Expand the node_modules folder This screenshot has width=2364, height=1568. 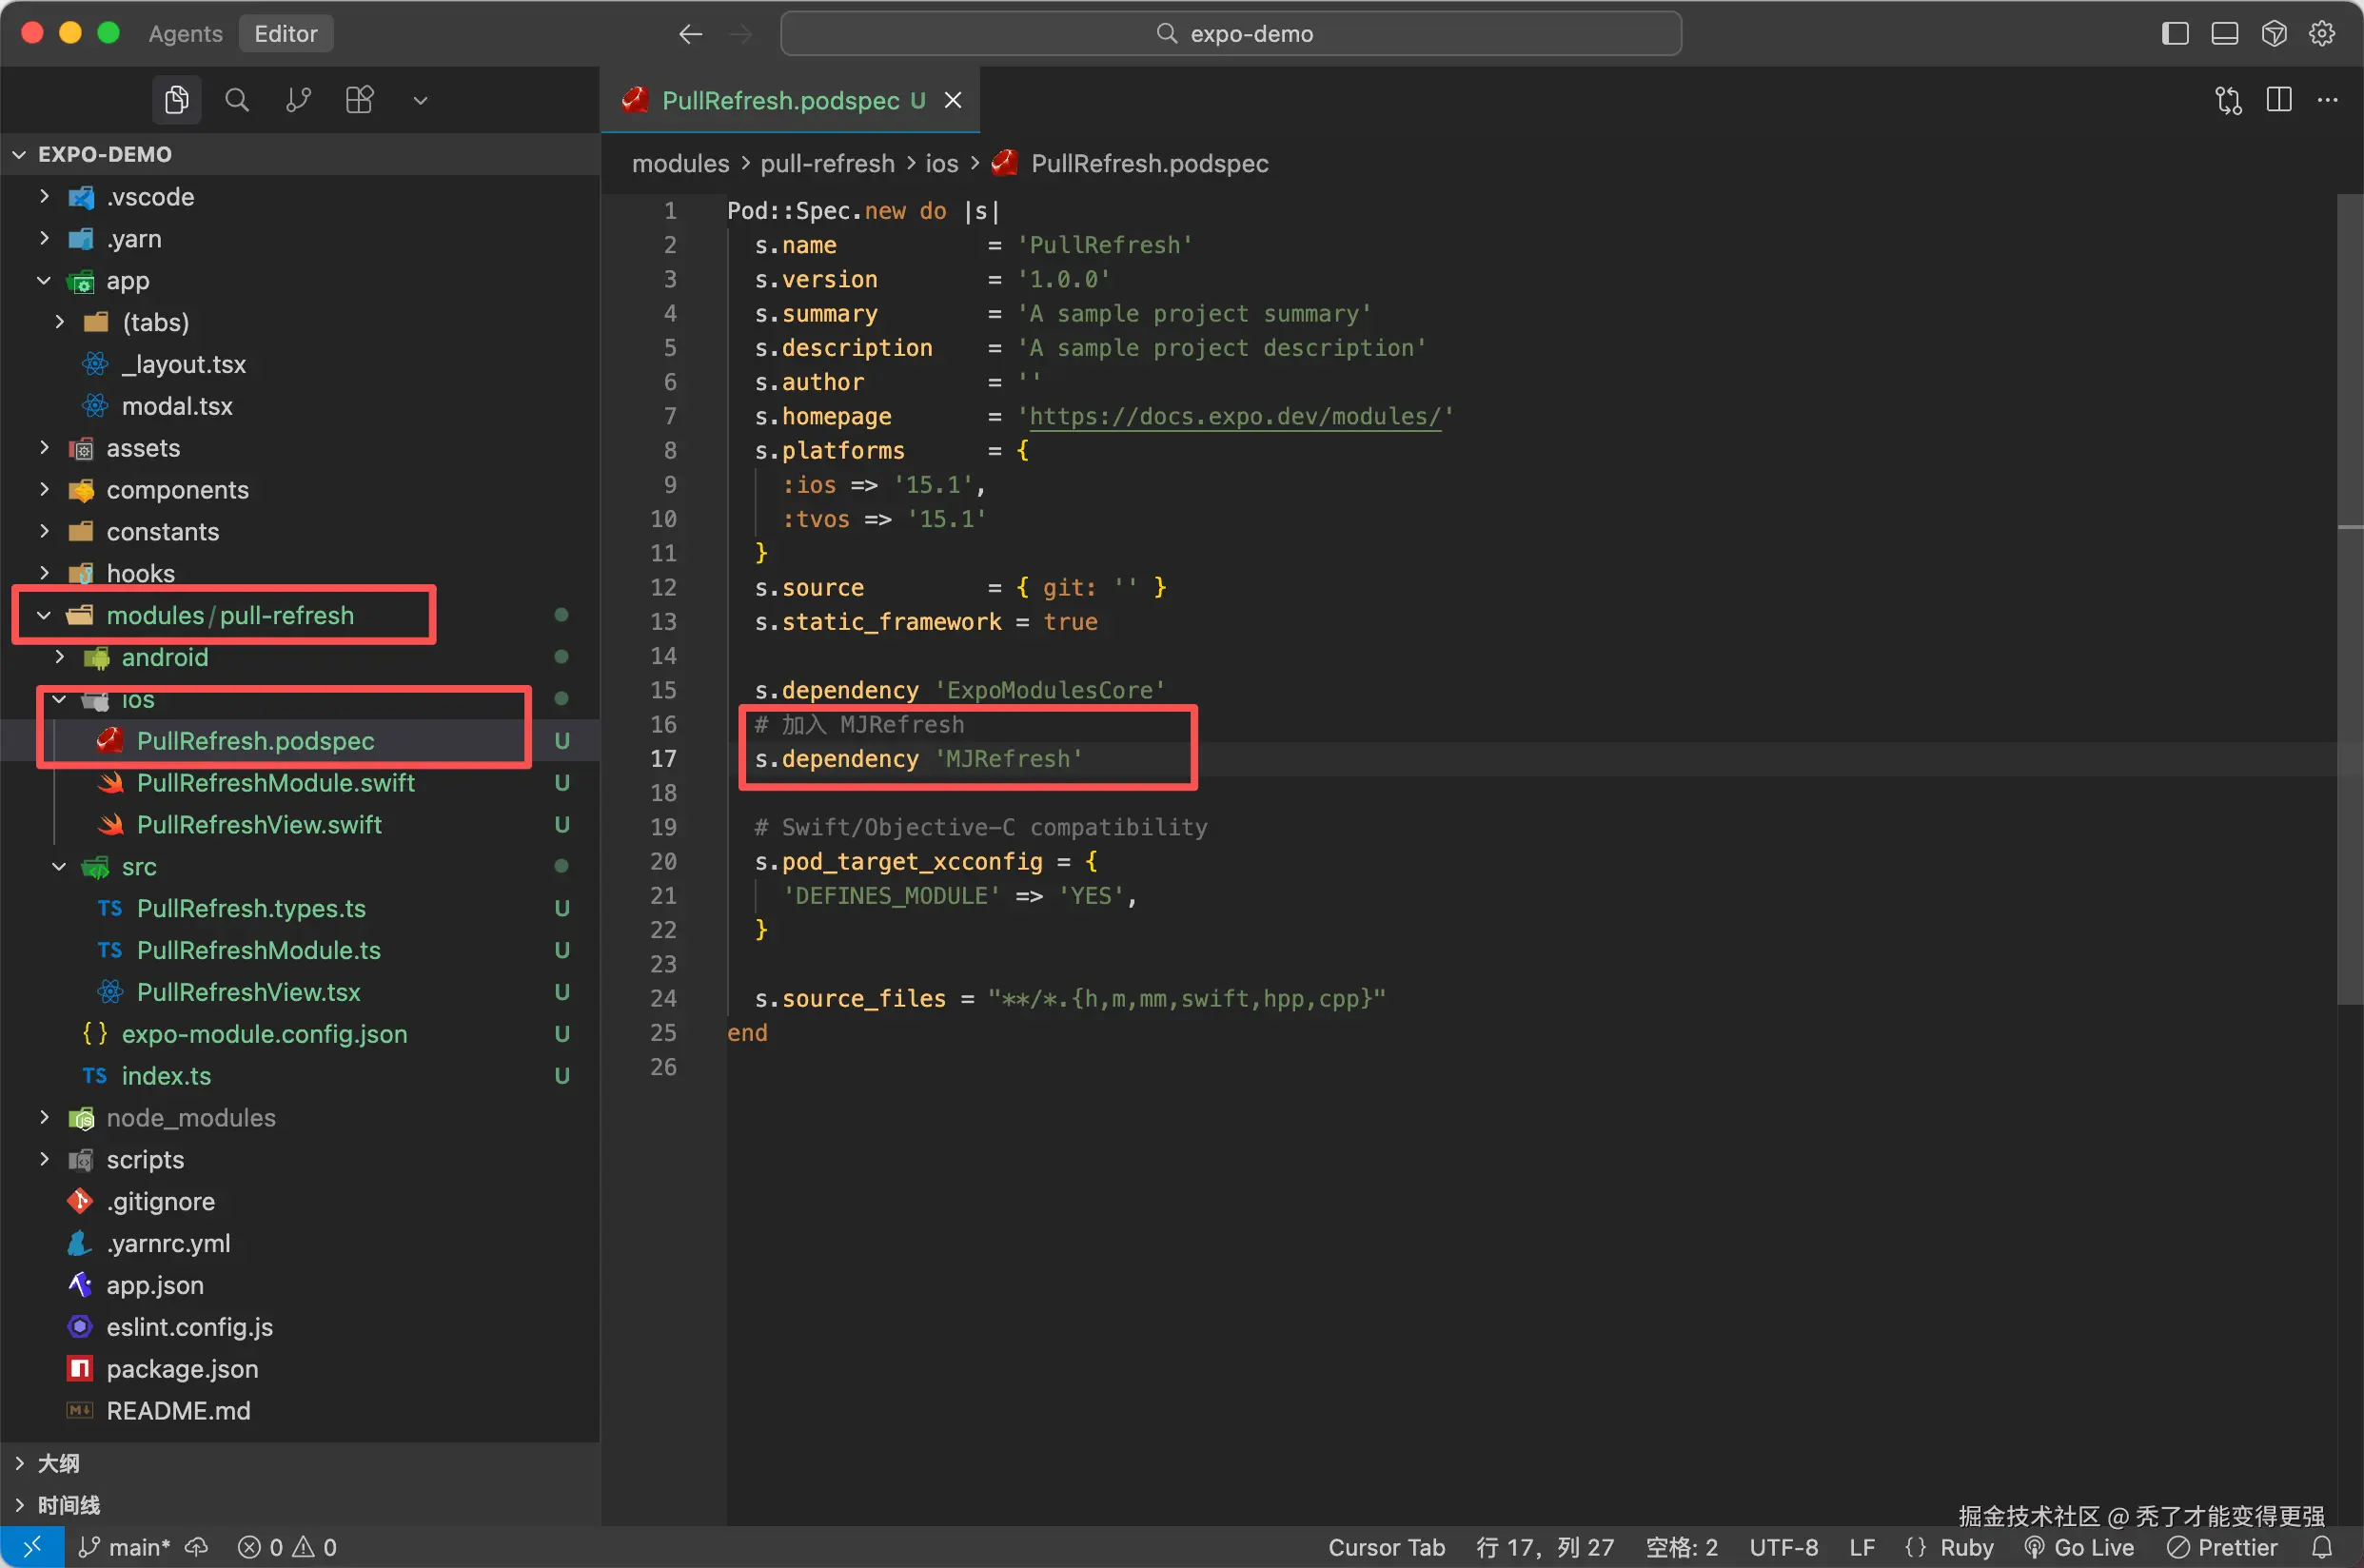coord(190,1117)
